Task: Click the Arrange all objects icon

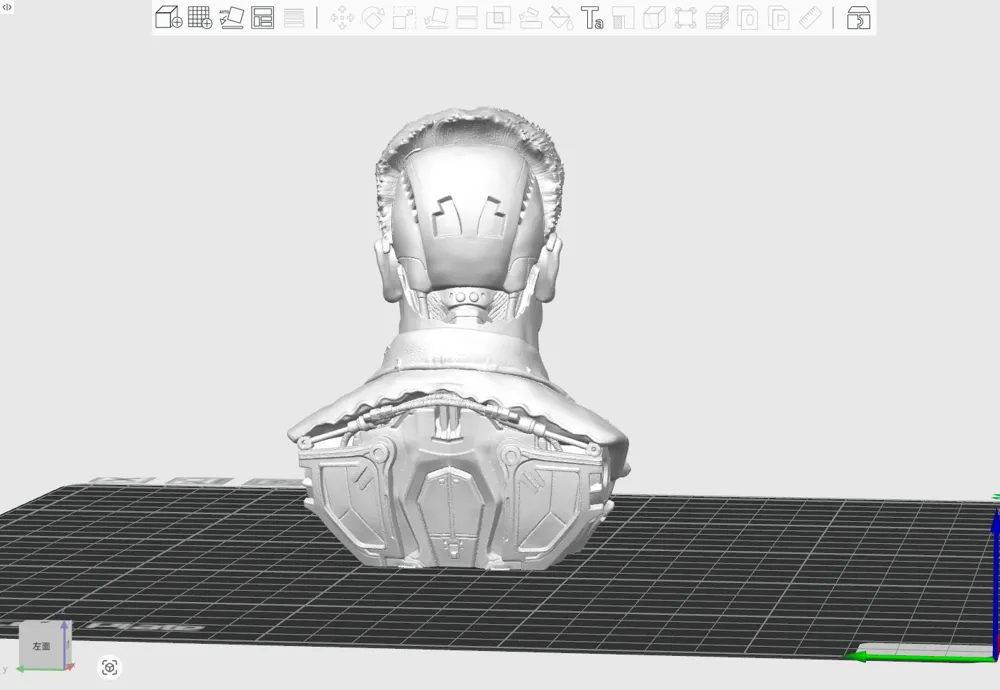Action: (263, 17)
